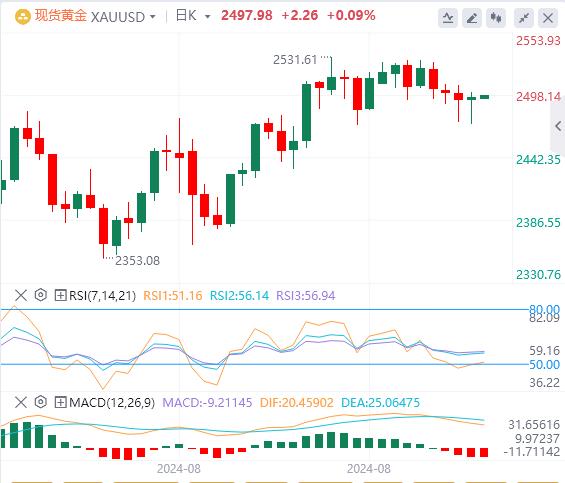Click the RSI1:51.16 value

coord(173,296)
